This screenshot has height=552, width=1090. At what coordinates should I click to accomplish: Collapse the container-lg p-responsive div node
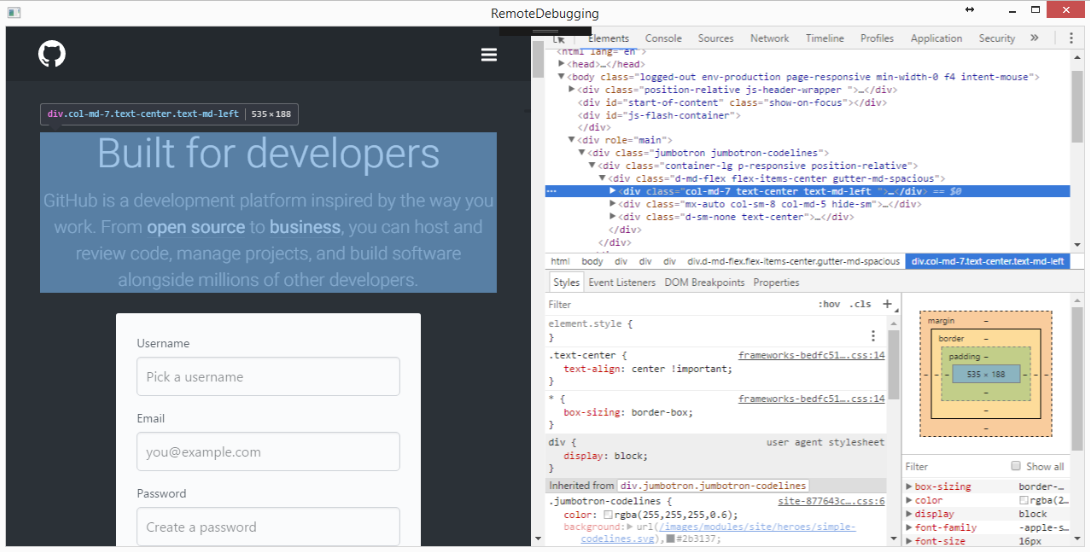(592, 165)
